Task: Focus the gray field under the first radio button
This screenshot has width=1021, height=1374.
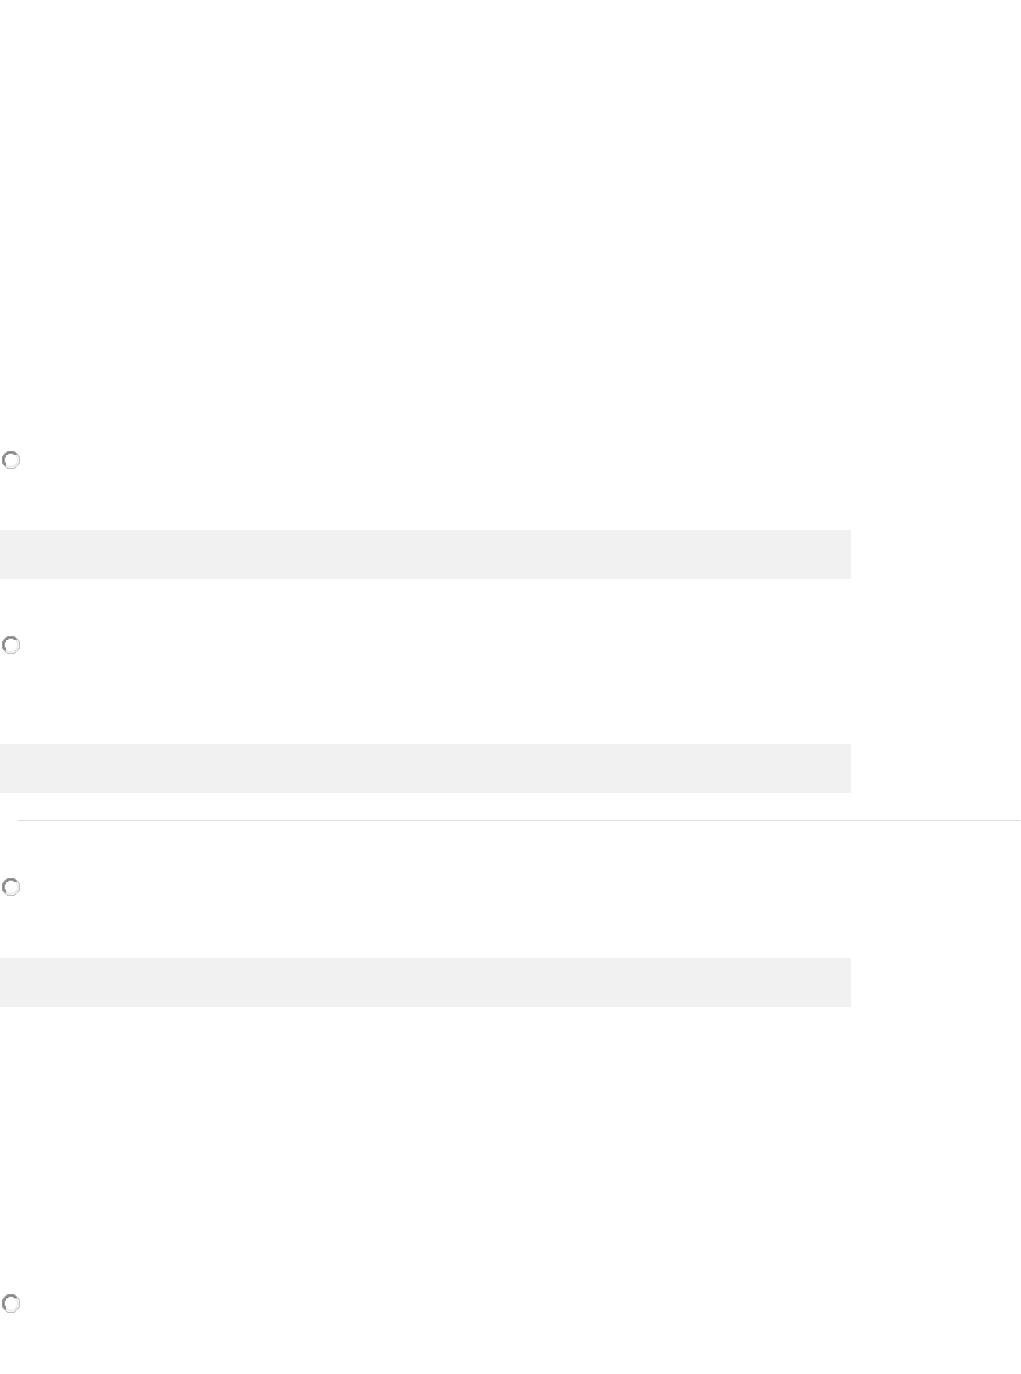Action: 425,554
